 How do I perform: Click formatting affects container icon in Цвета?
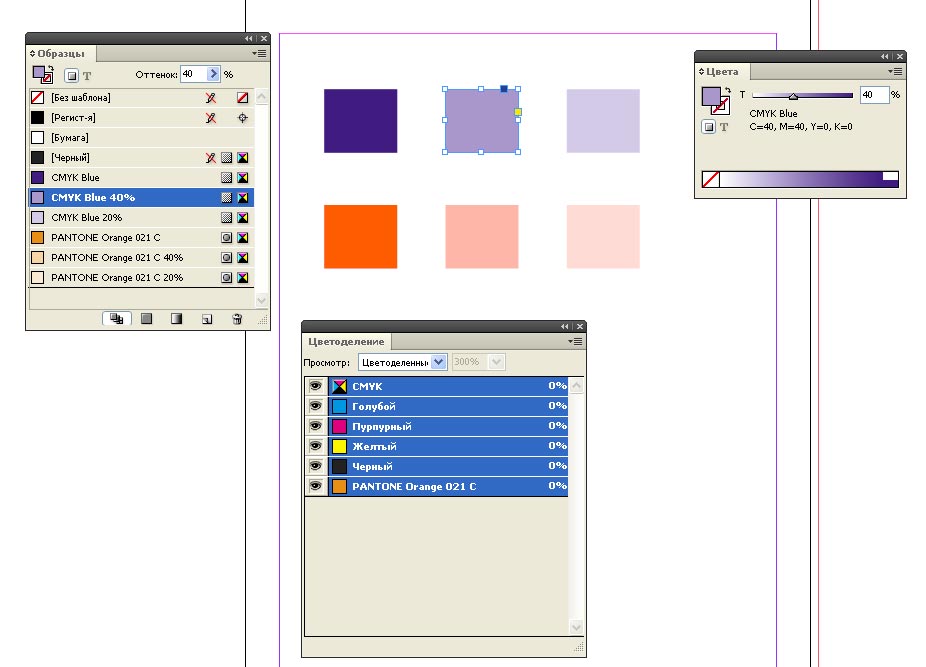[709, 126]
